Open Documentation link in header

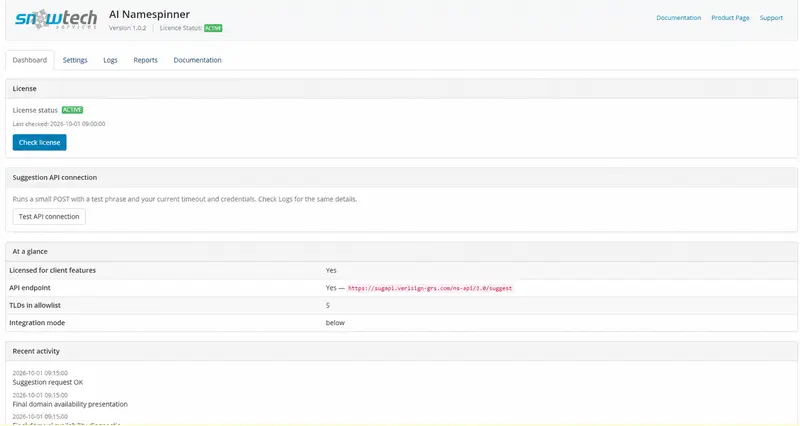tap(679, 17)
